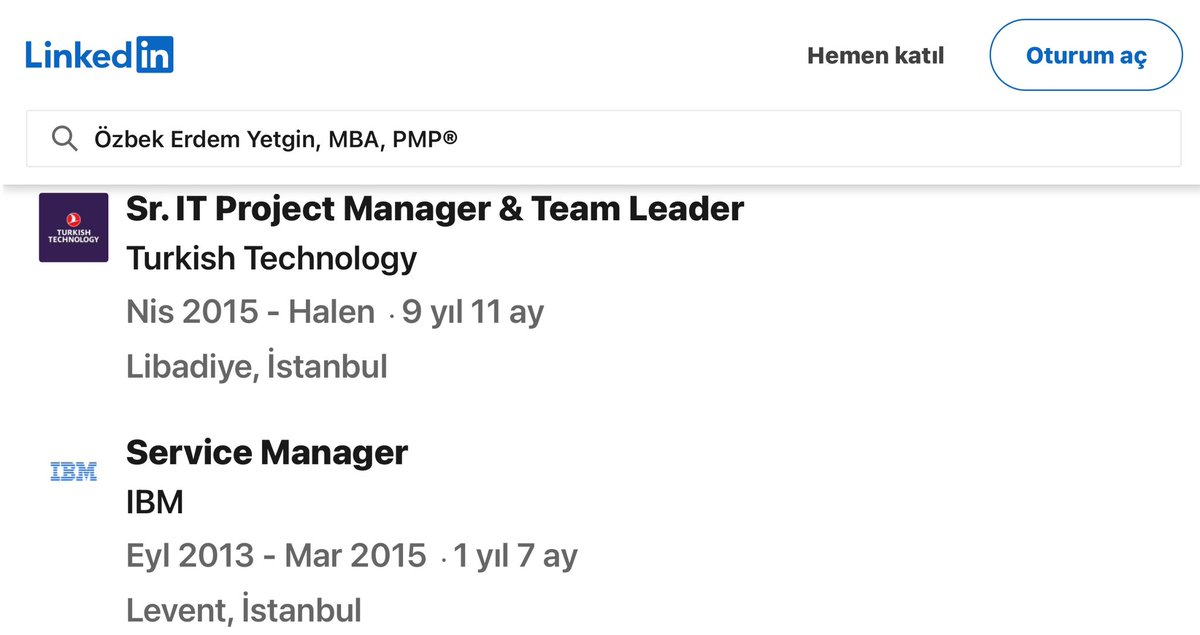Select the "Eyl 2013 - Mar 2015" date range
The width and height of the screenshot is (1200, 635).
coord(276,556)
